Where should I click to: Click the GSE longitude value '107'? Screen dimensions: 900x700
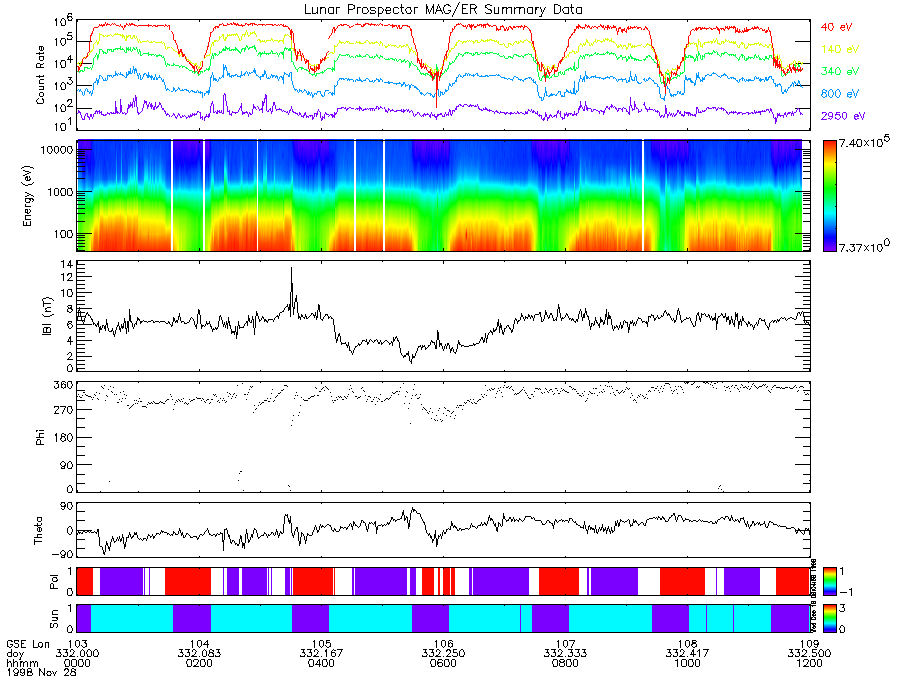click(565, 644)
